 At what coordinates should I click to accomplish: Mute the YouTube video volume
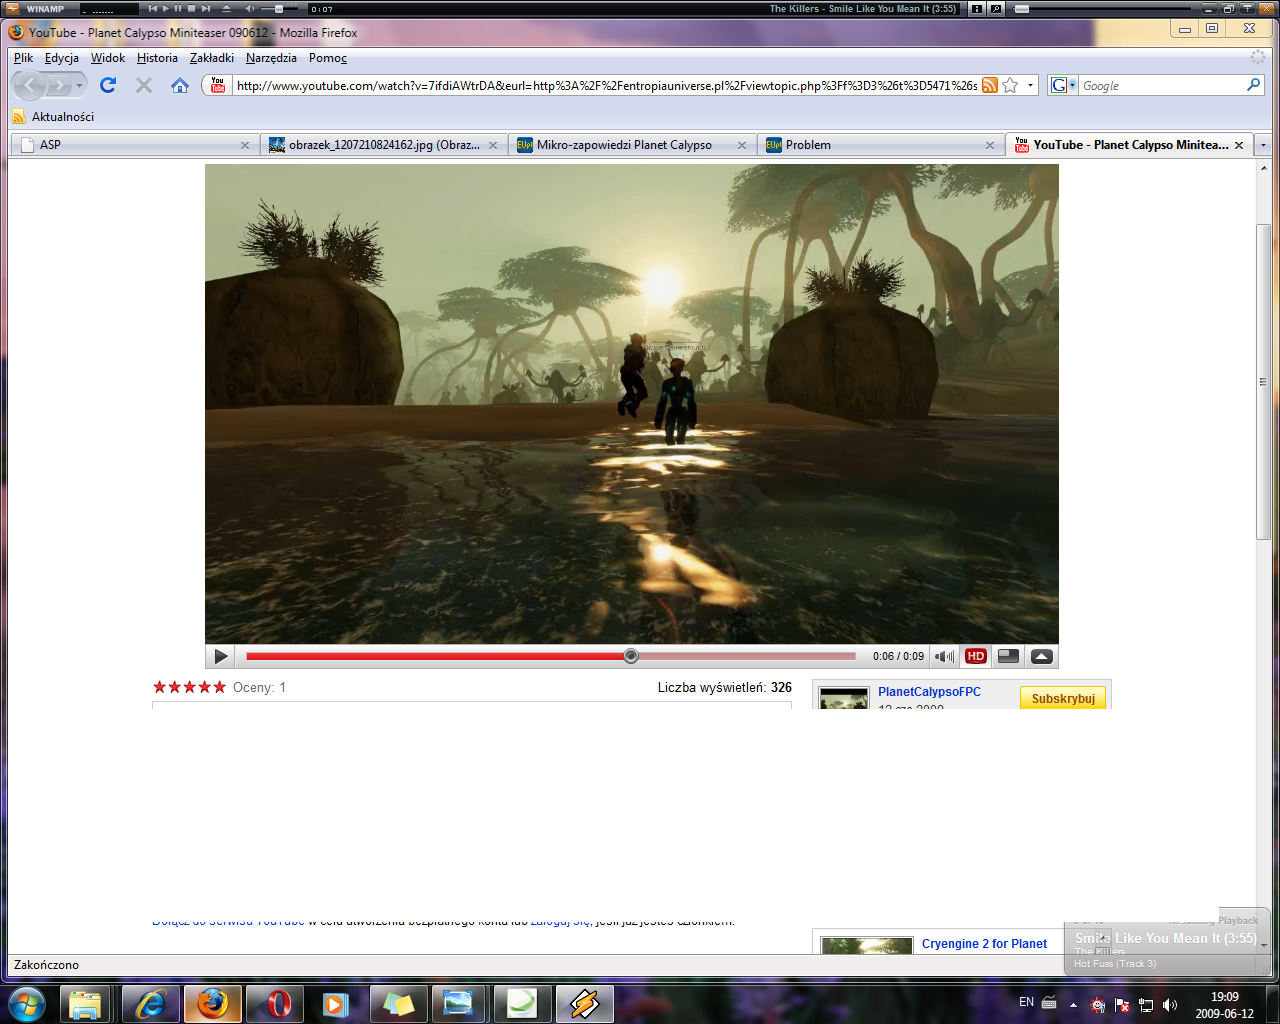pyautogui.click(x=943, y=657)
